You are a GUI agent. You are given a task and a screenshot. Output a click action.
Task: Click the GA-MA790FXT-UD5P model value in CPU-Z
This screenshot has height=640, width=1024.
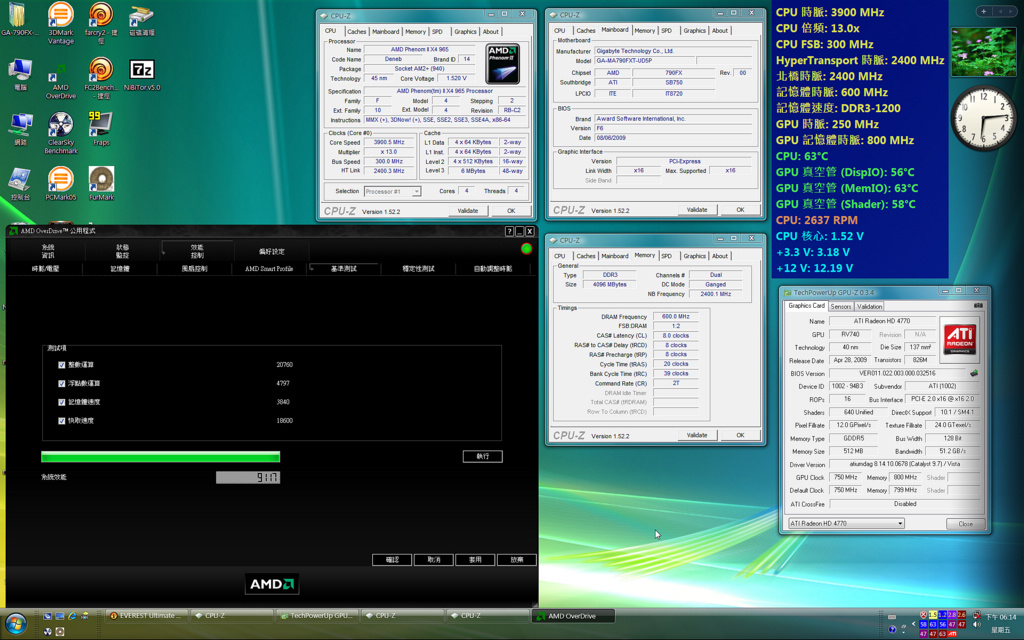point(644,61)
